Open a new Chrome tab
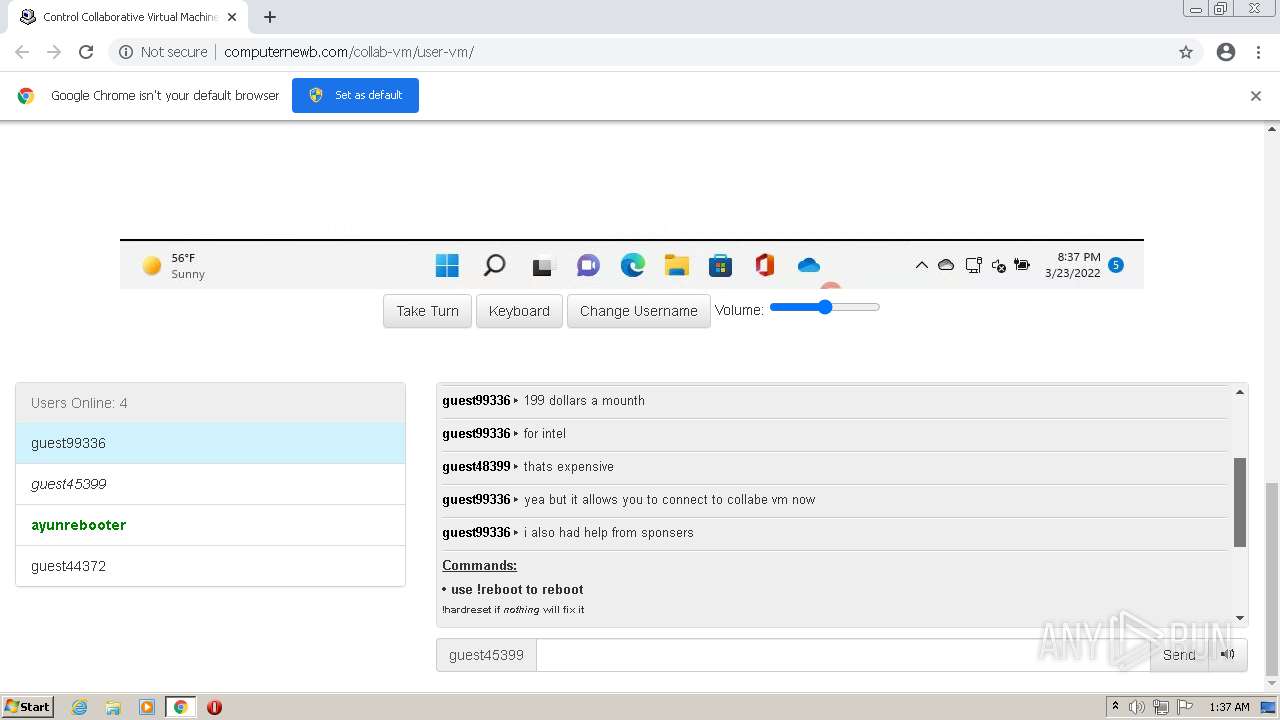Image resolution: width=1280 pixels, height=720 pixels. [x=270, y=17]
